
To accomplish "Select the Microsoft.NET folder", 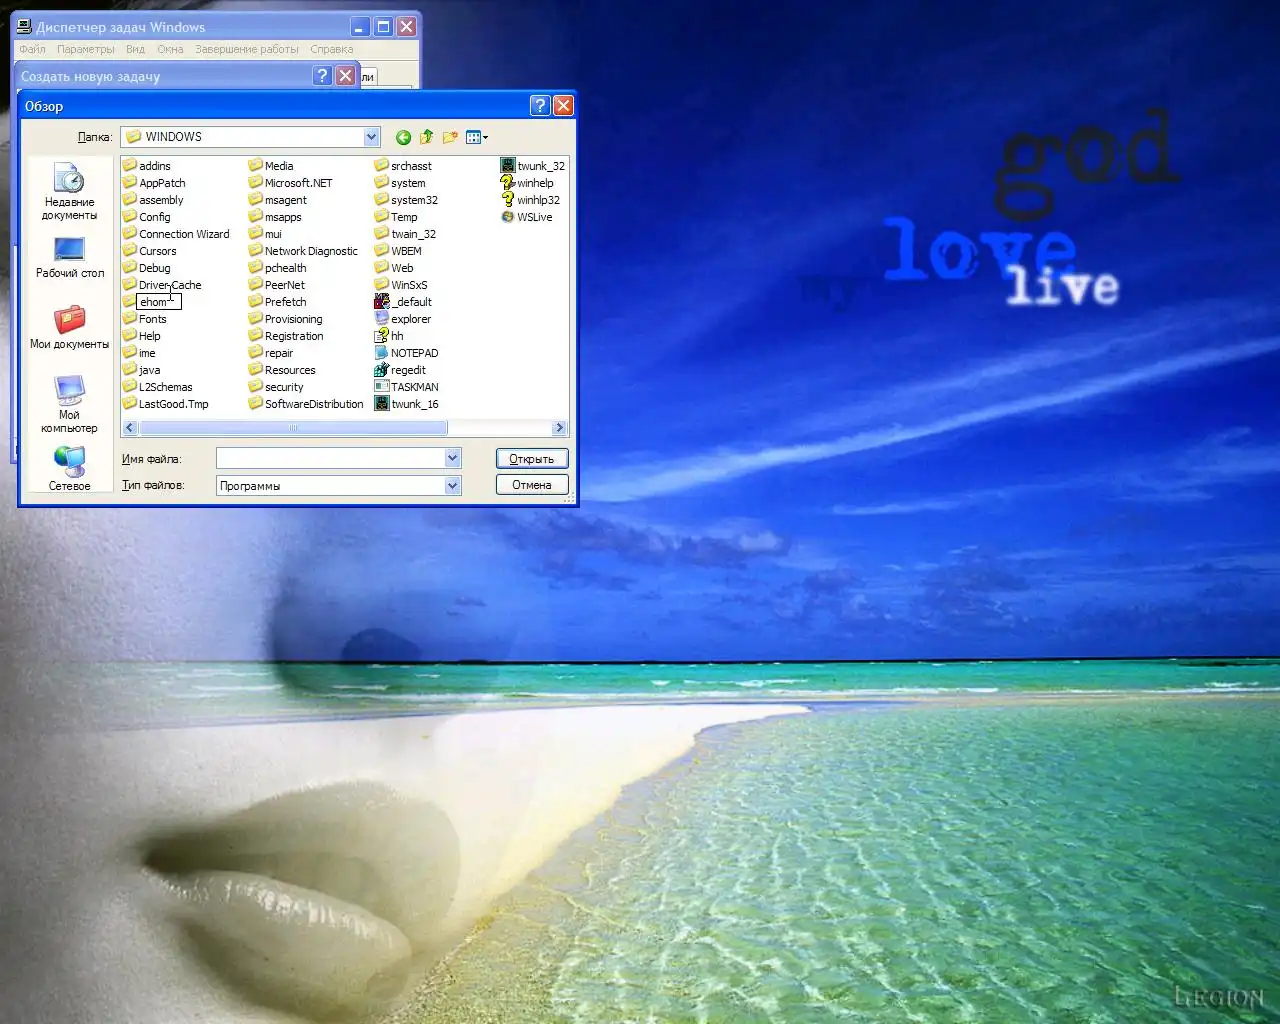I will pyautogui.click(x=290, y=183).
